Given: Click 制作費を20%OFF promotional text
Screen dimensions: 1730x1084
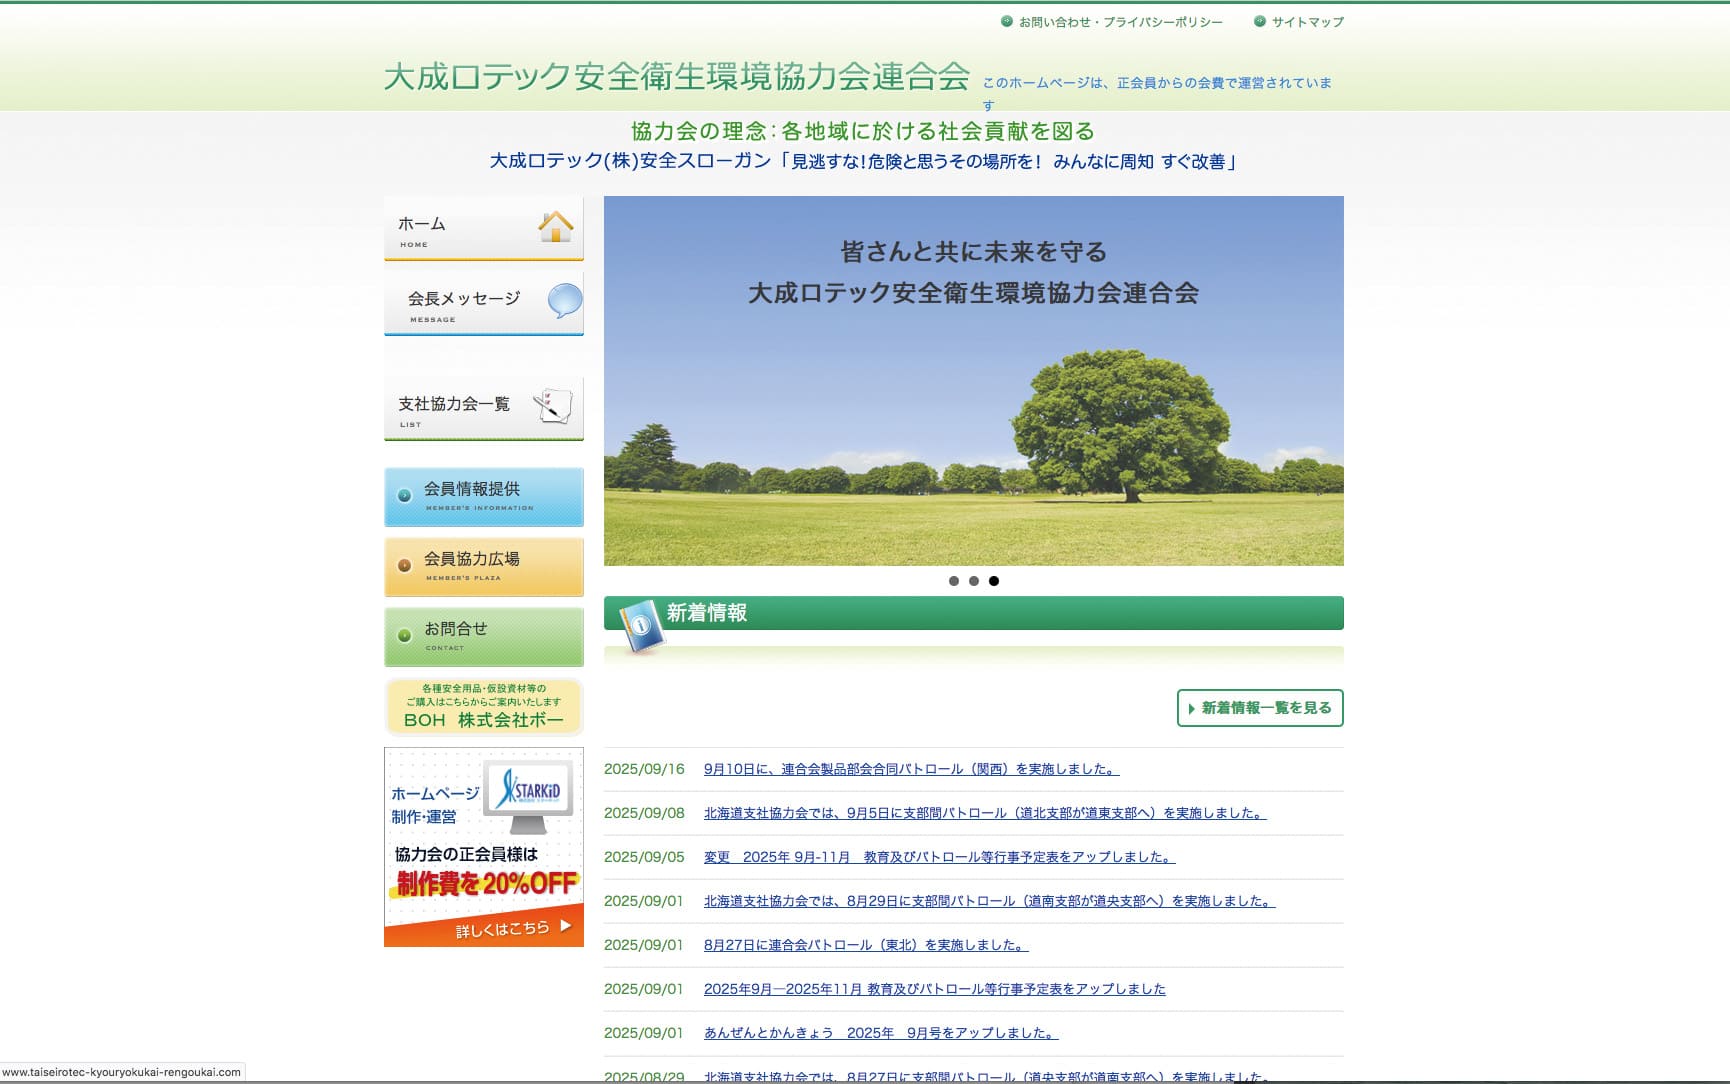Looking at the screenshot, I should (486, 883).
